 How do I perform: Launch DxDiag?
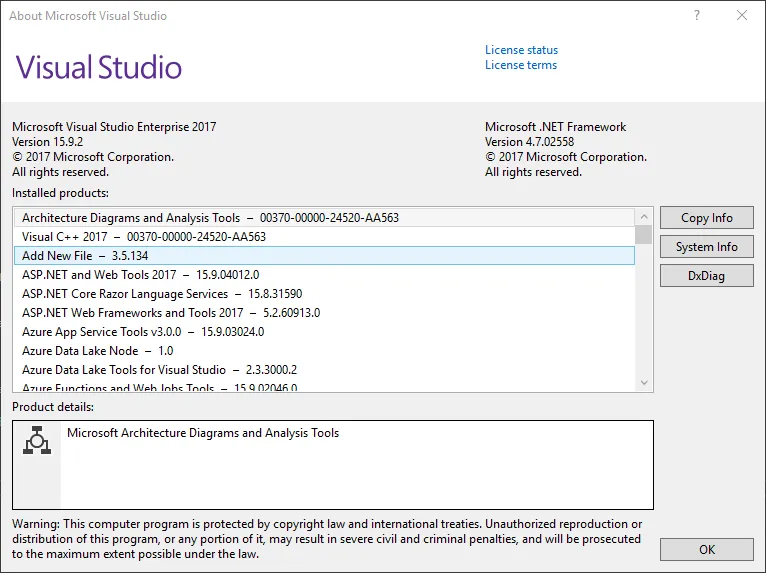(x=706, y=276)
